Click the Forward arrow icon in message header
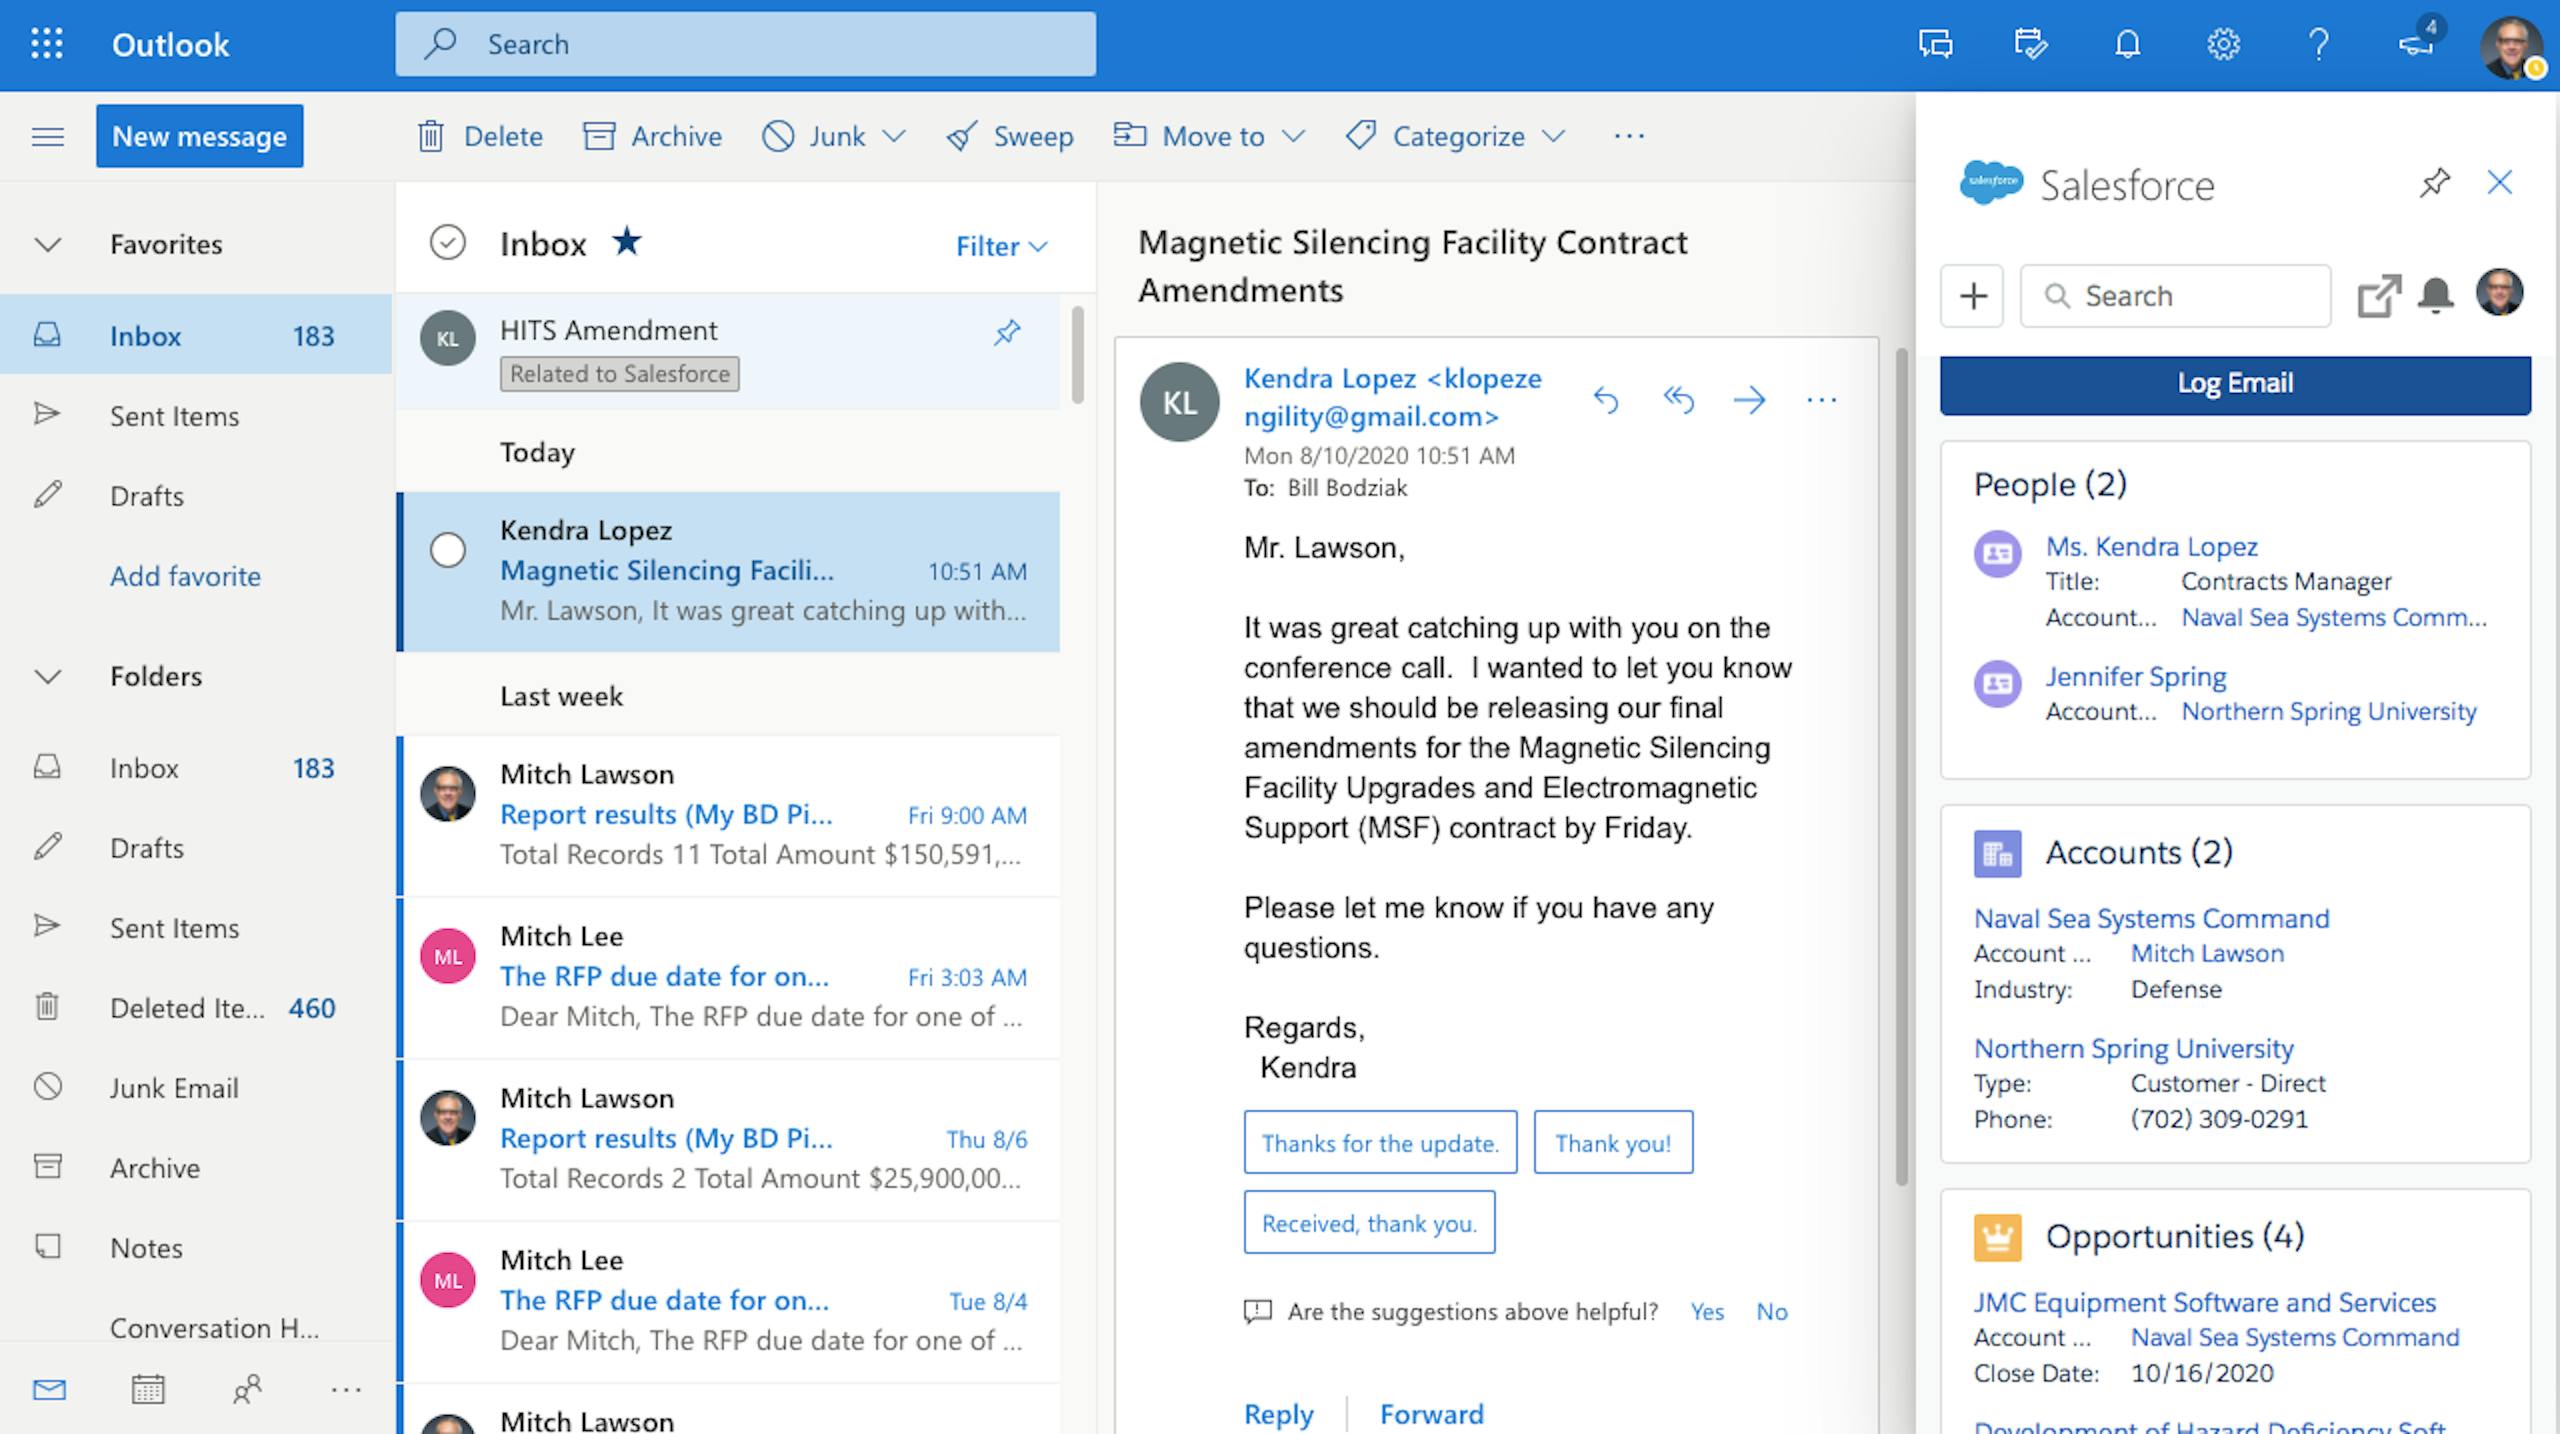 1749,400
